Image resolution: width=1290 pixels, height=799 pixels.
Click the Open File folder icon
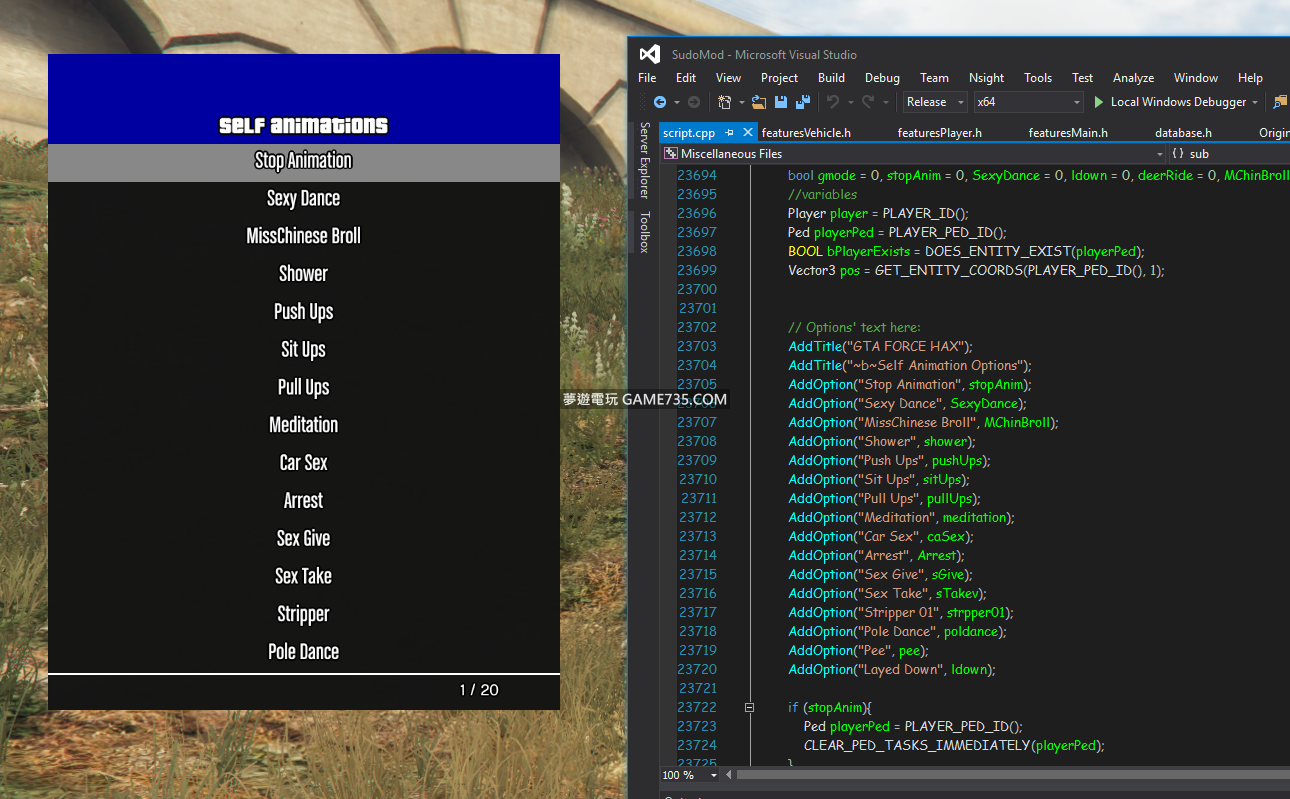tap(759, 102)
